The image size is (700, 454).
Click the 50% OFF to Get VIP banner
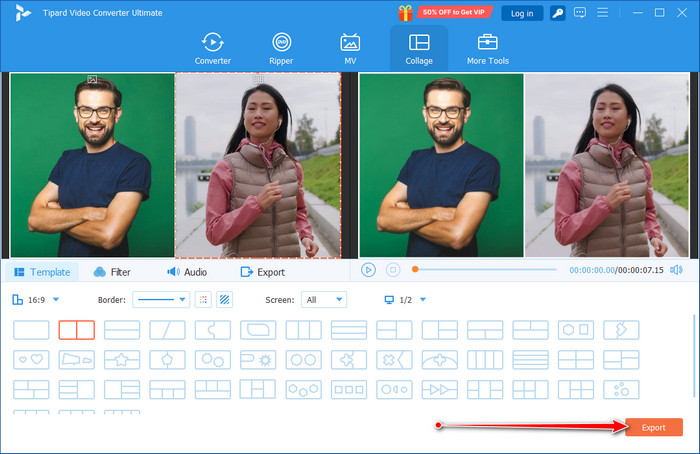coord(454,12)
